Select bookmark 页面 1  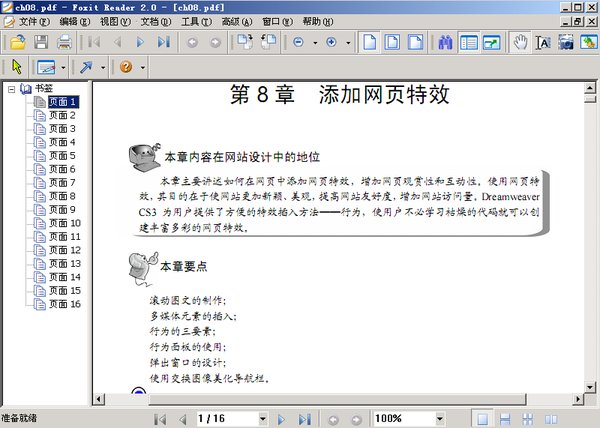click(x=64, y=102)
